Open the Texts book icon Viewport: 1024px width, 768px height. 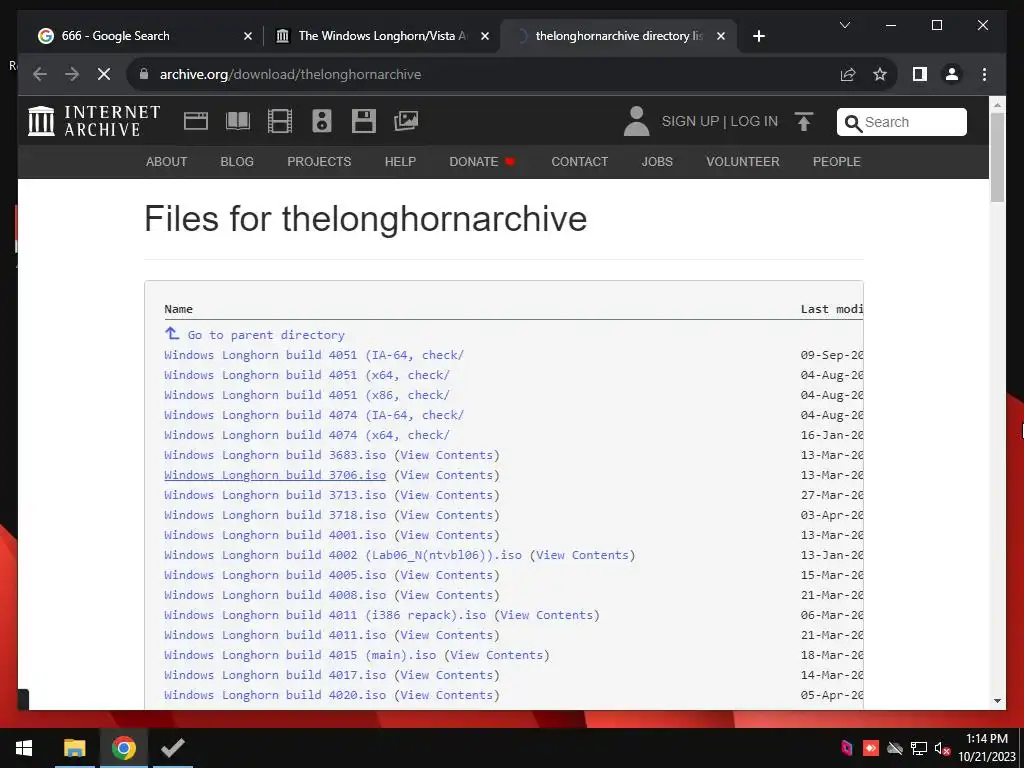point(238,121)
